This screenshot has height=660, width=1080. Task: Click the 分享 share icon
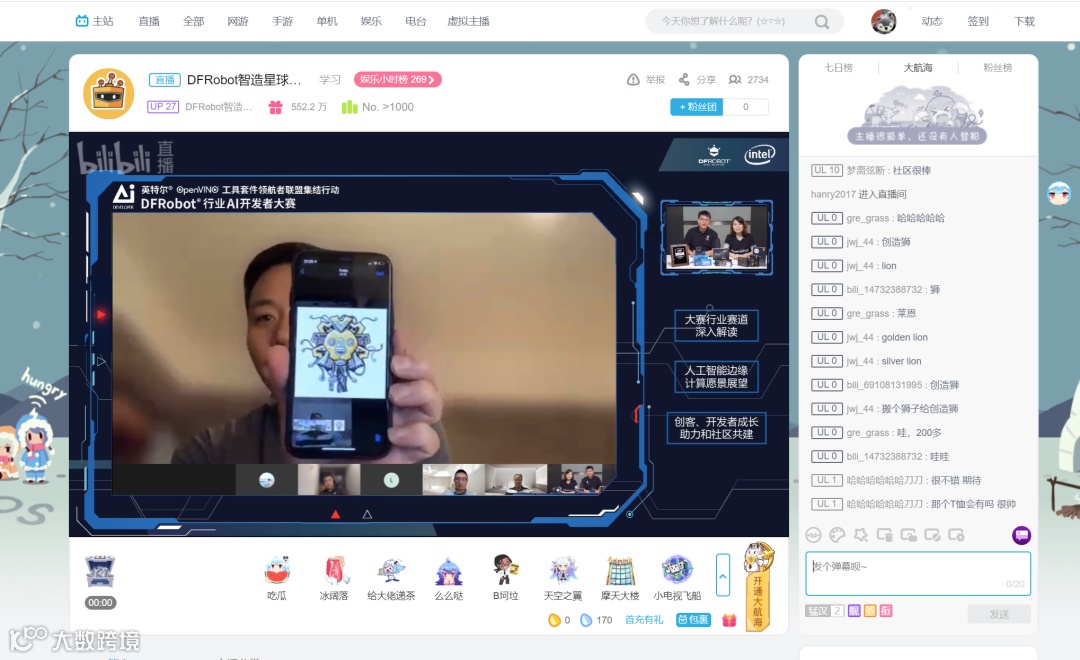point(684,80)
